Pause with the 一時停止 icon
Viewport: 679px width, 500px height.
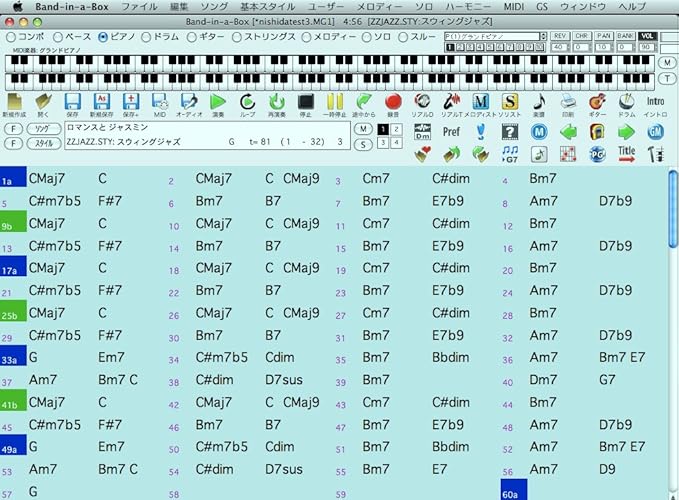click(335, 105)
